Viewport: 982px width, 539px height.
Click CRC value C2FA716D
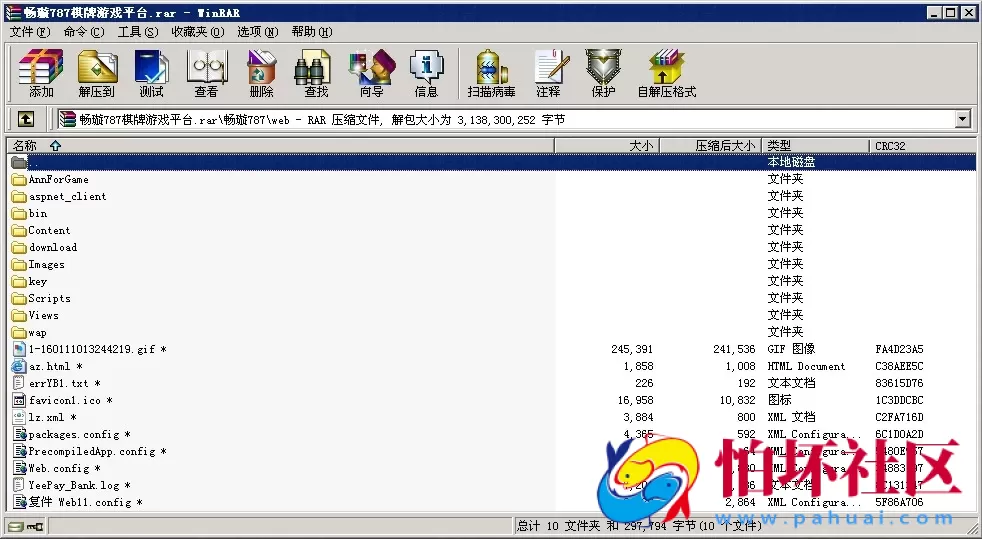(x=899, y=417)
